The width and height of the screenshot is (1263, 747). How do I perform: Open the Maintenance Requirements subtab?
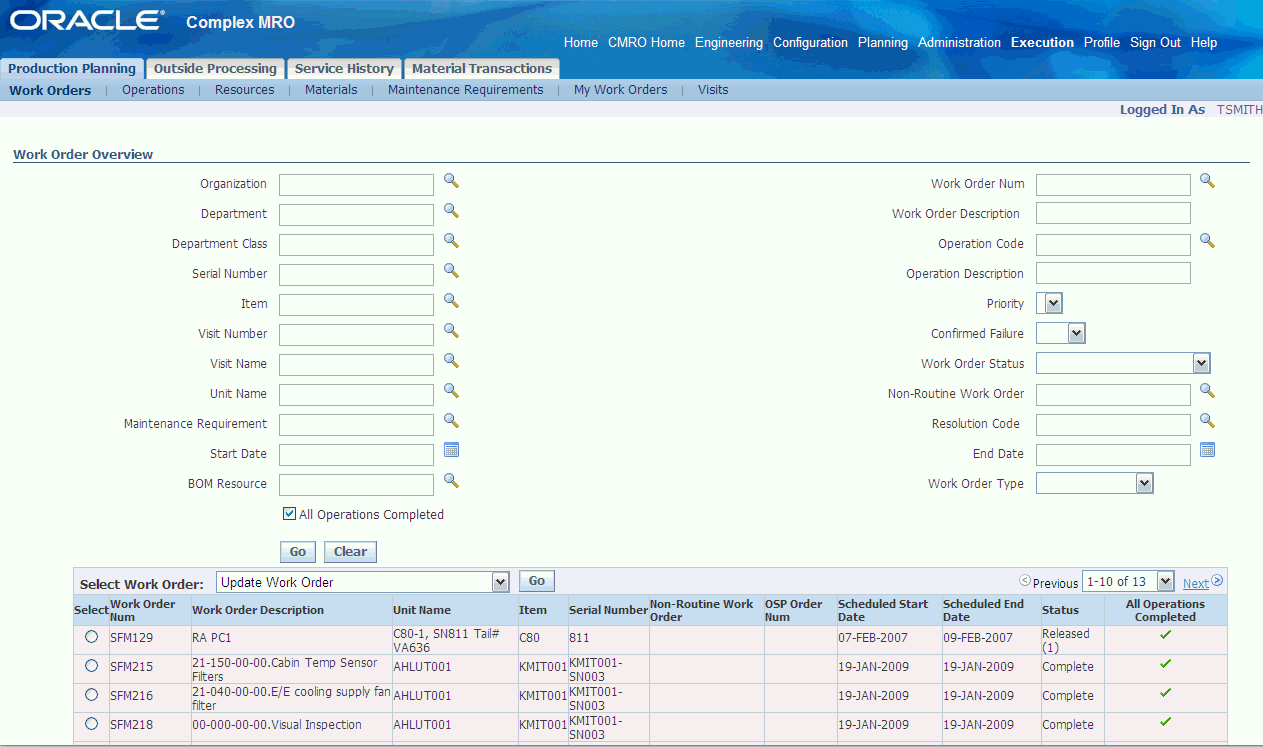465,90
